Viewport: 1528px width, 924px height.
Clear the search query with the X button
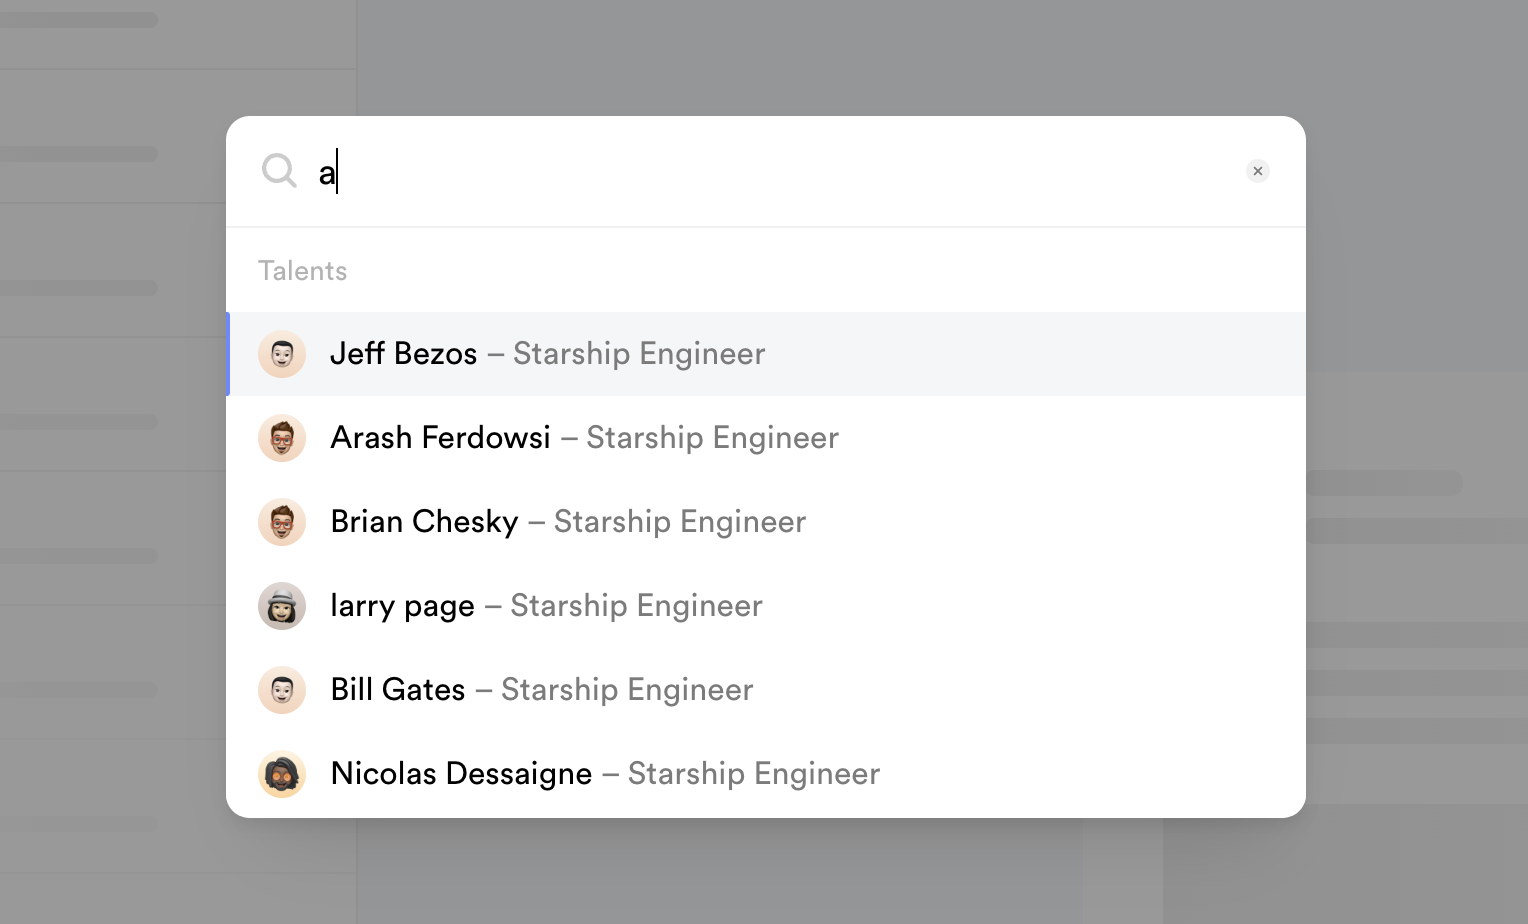(x=1258, y=171)
